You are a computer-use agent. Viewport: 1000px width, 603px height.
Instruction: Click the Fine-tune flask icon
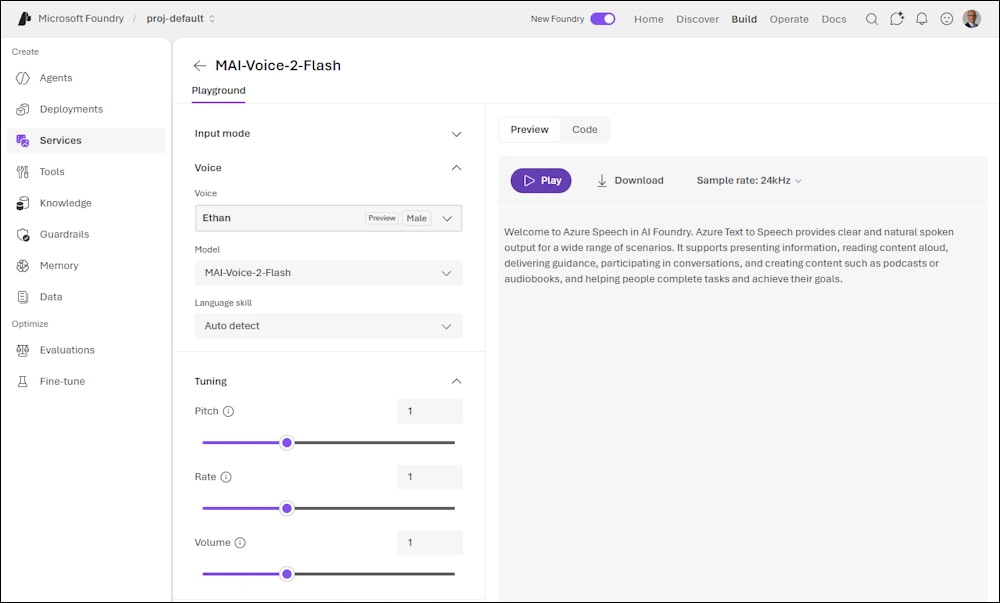(x=23, y=381)
